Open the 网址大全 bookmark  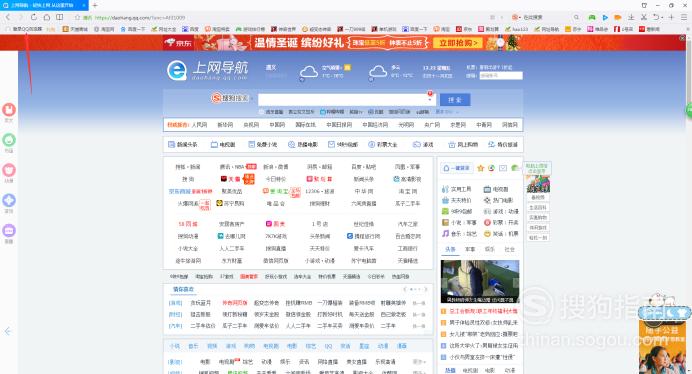click(x=164, y=29)
